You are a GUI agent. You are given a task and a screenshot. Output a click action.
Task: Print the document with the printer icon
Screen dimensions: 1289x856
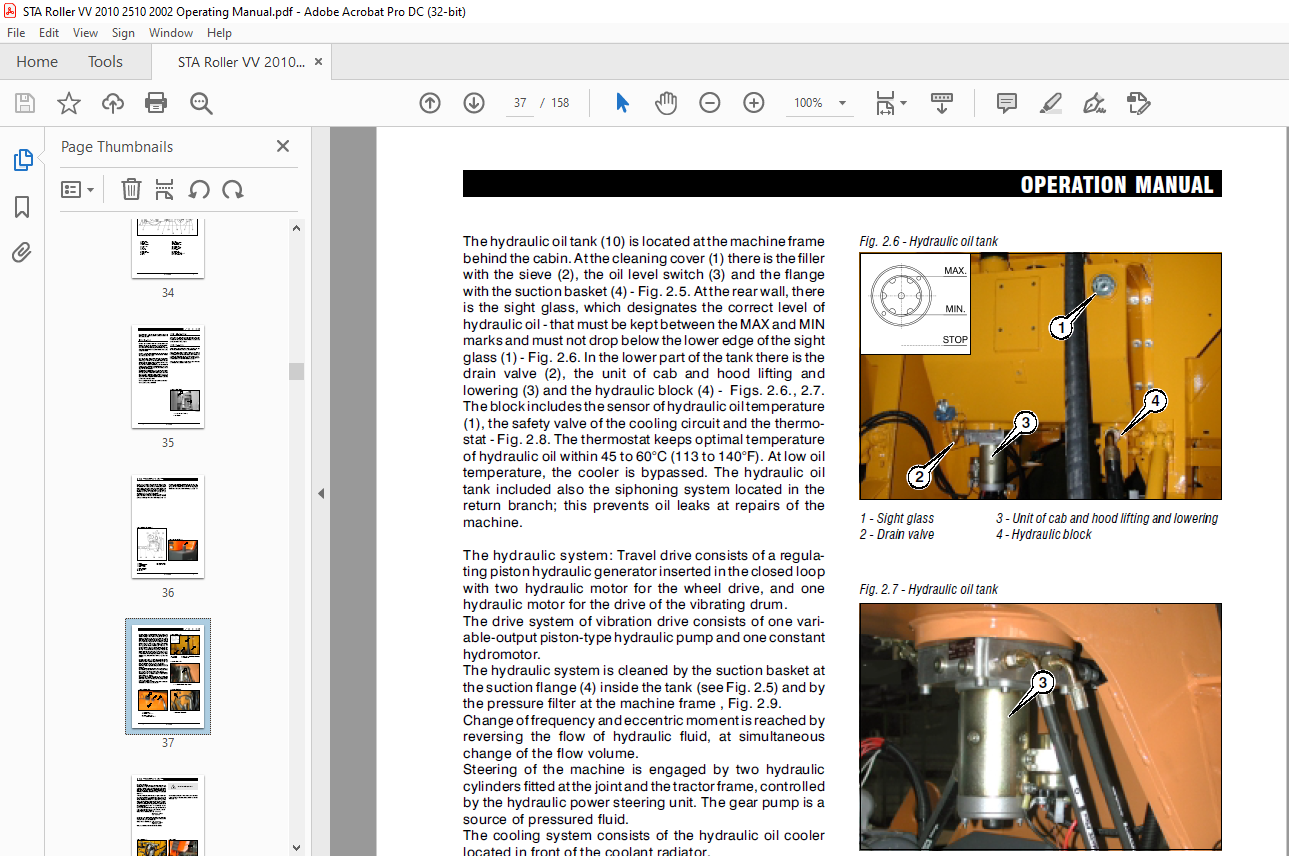coord(156,103)
